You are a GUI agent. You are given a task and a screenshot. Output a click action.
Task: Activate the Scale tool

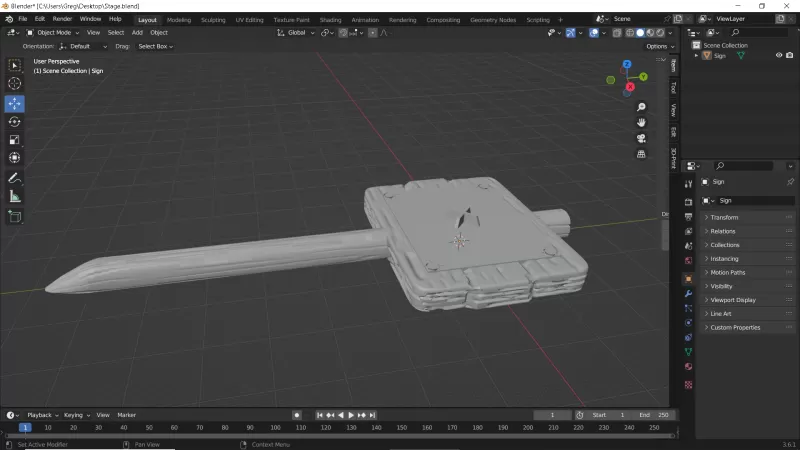pos(15,140)
